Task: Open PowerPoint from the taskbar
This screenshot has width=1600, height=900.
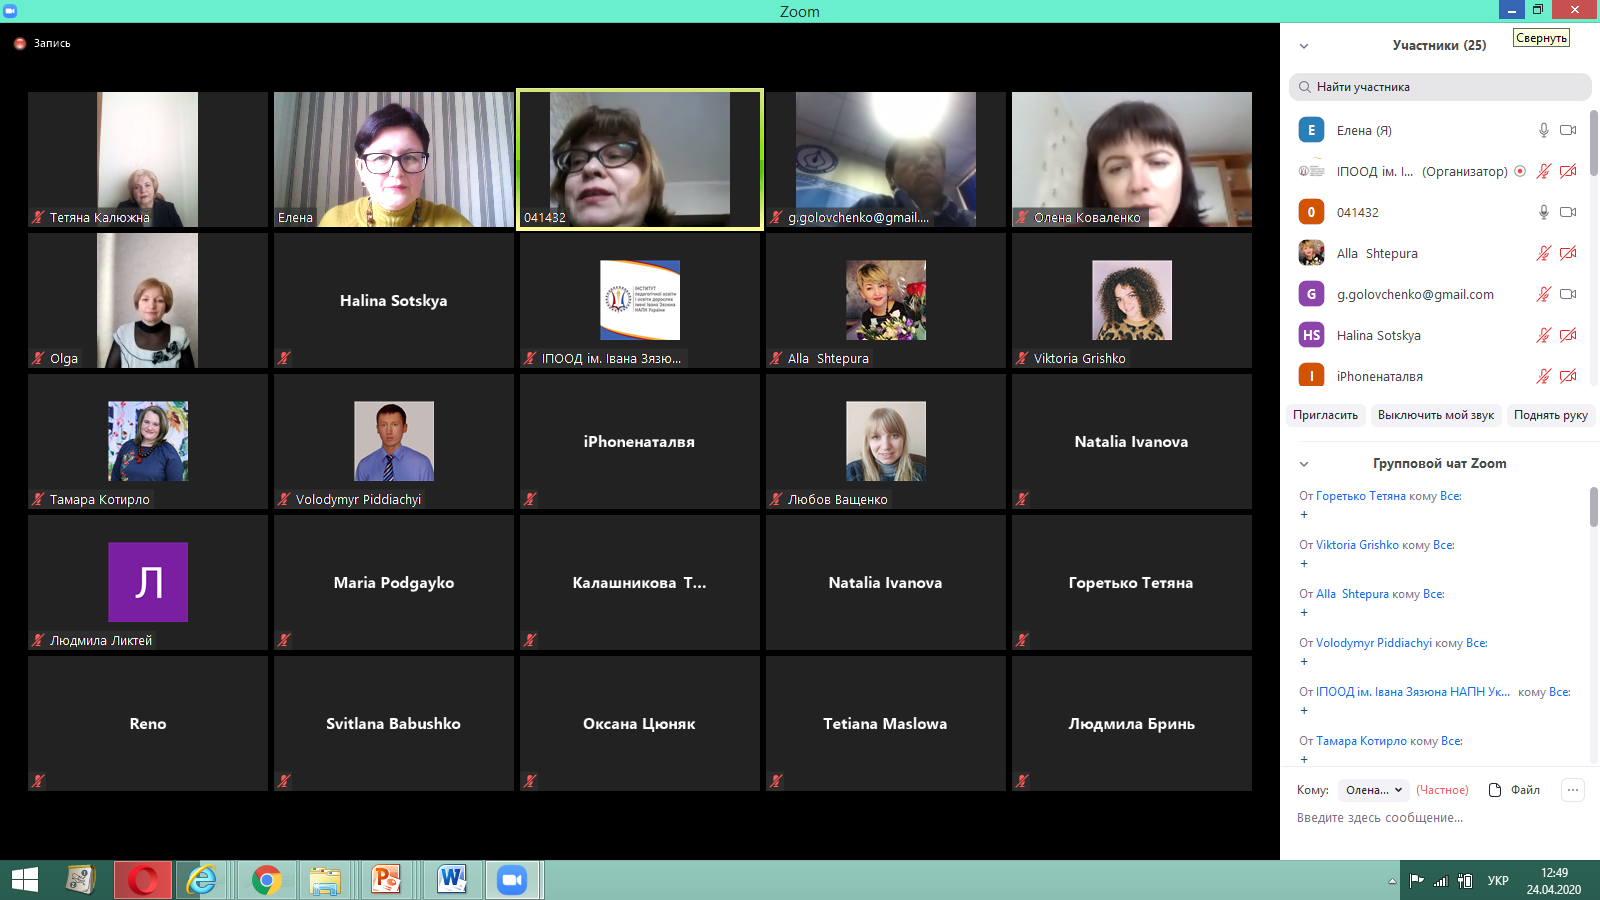Action: pyautogui.click(x=386, y=880)
